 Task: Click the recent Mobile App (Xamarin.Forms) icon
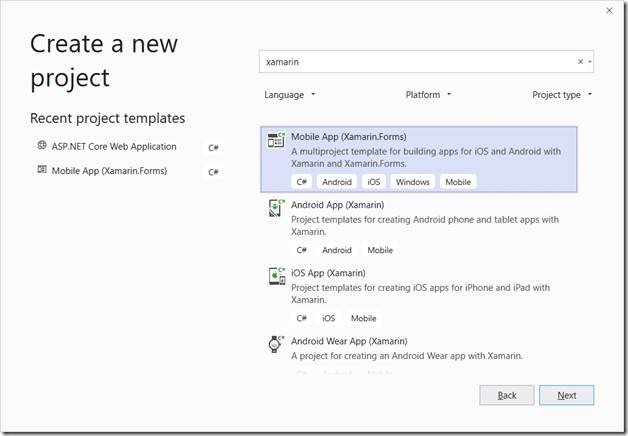pos(42,170)
